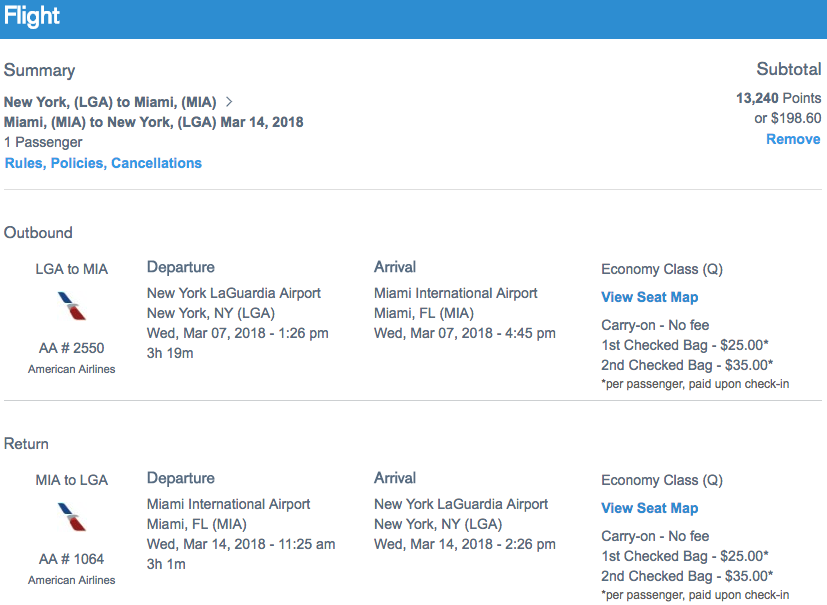Click the outbound American Airlines logo
The height and width of the screenshot is (605, 827).
tap(71, 306)
